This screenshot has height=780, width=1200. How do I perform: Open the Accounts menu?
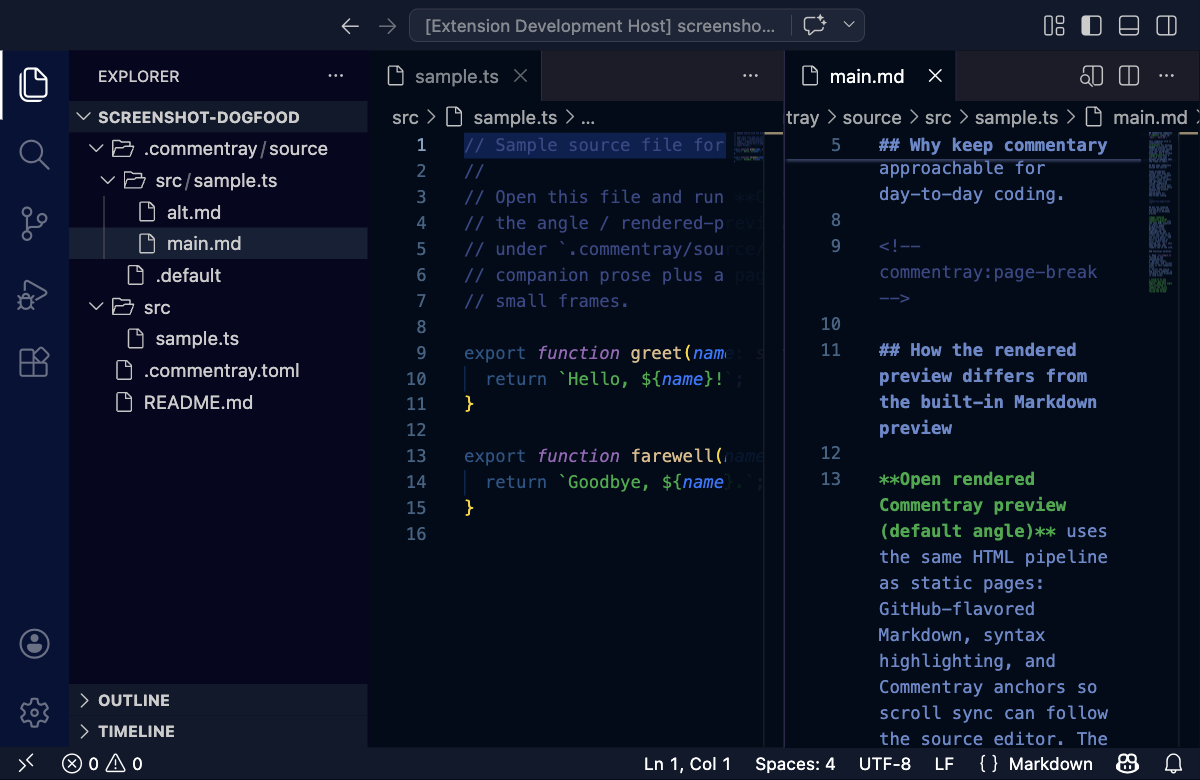point(34,643)
